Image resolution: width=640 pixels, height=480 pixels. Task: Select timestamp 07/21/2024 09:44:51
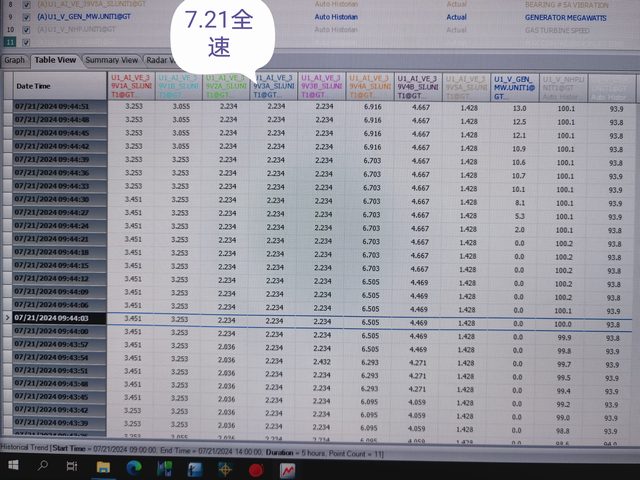tap(60, 106)
